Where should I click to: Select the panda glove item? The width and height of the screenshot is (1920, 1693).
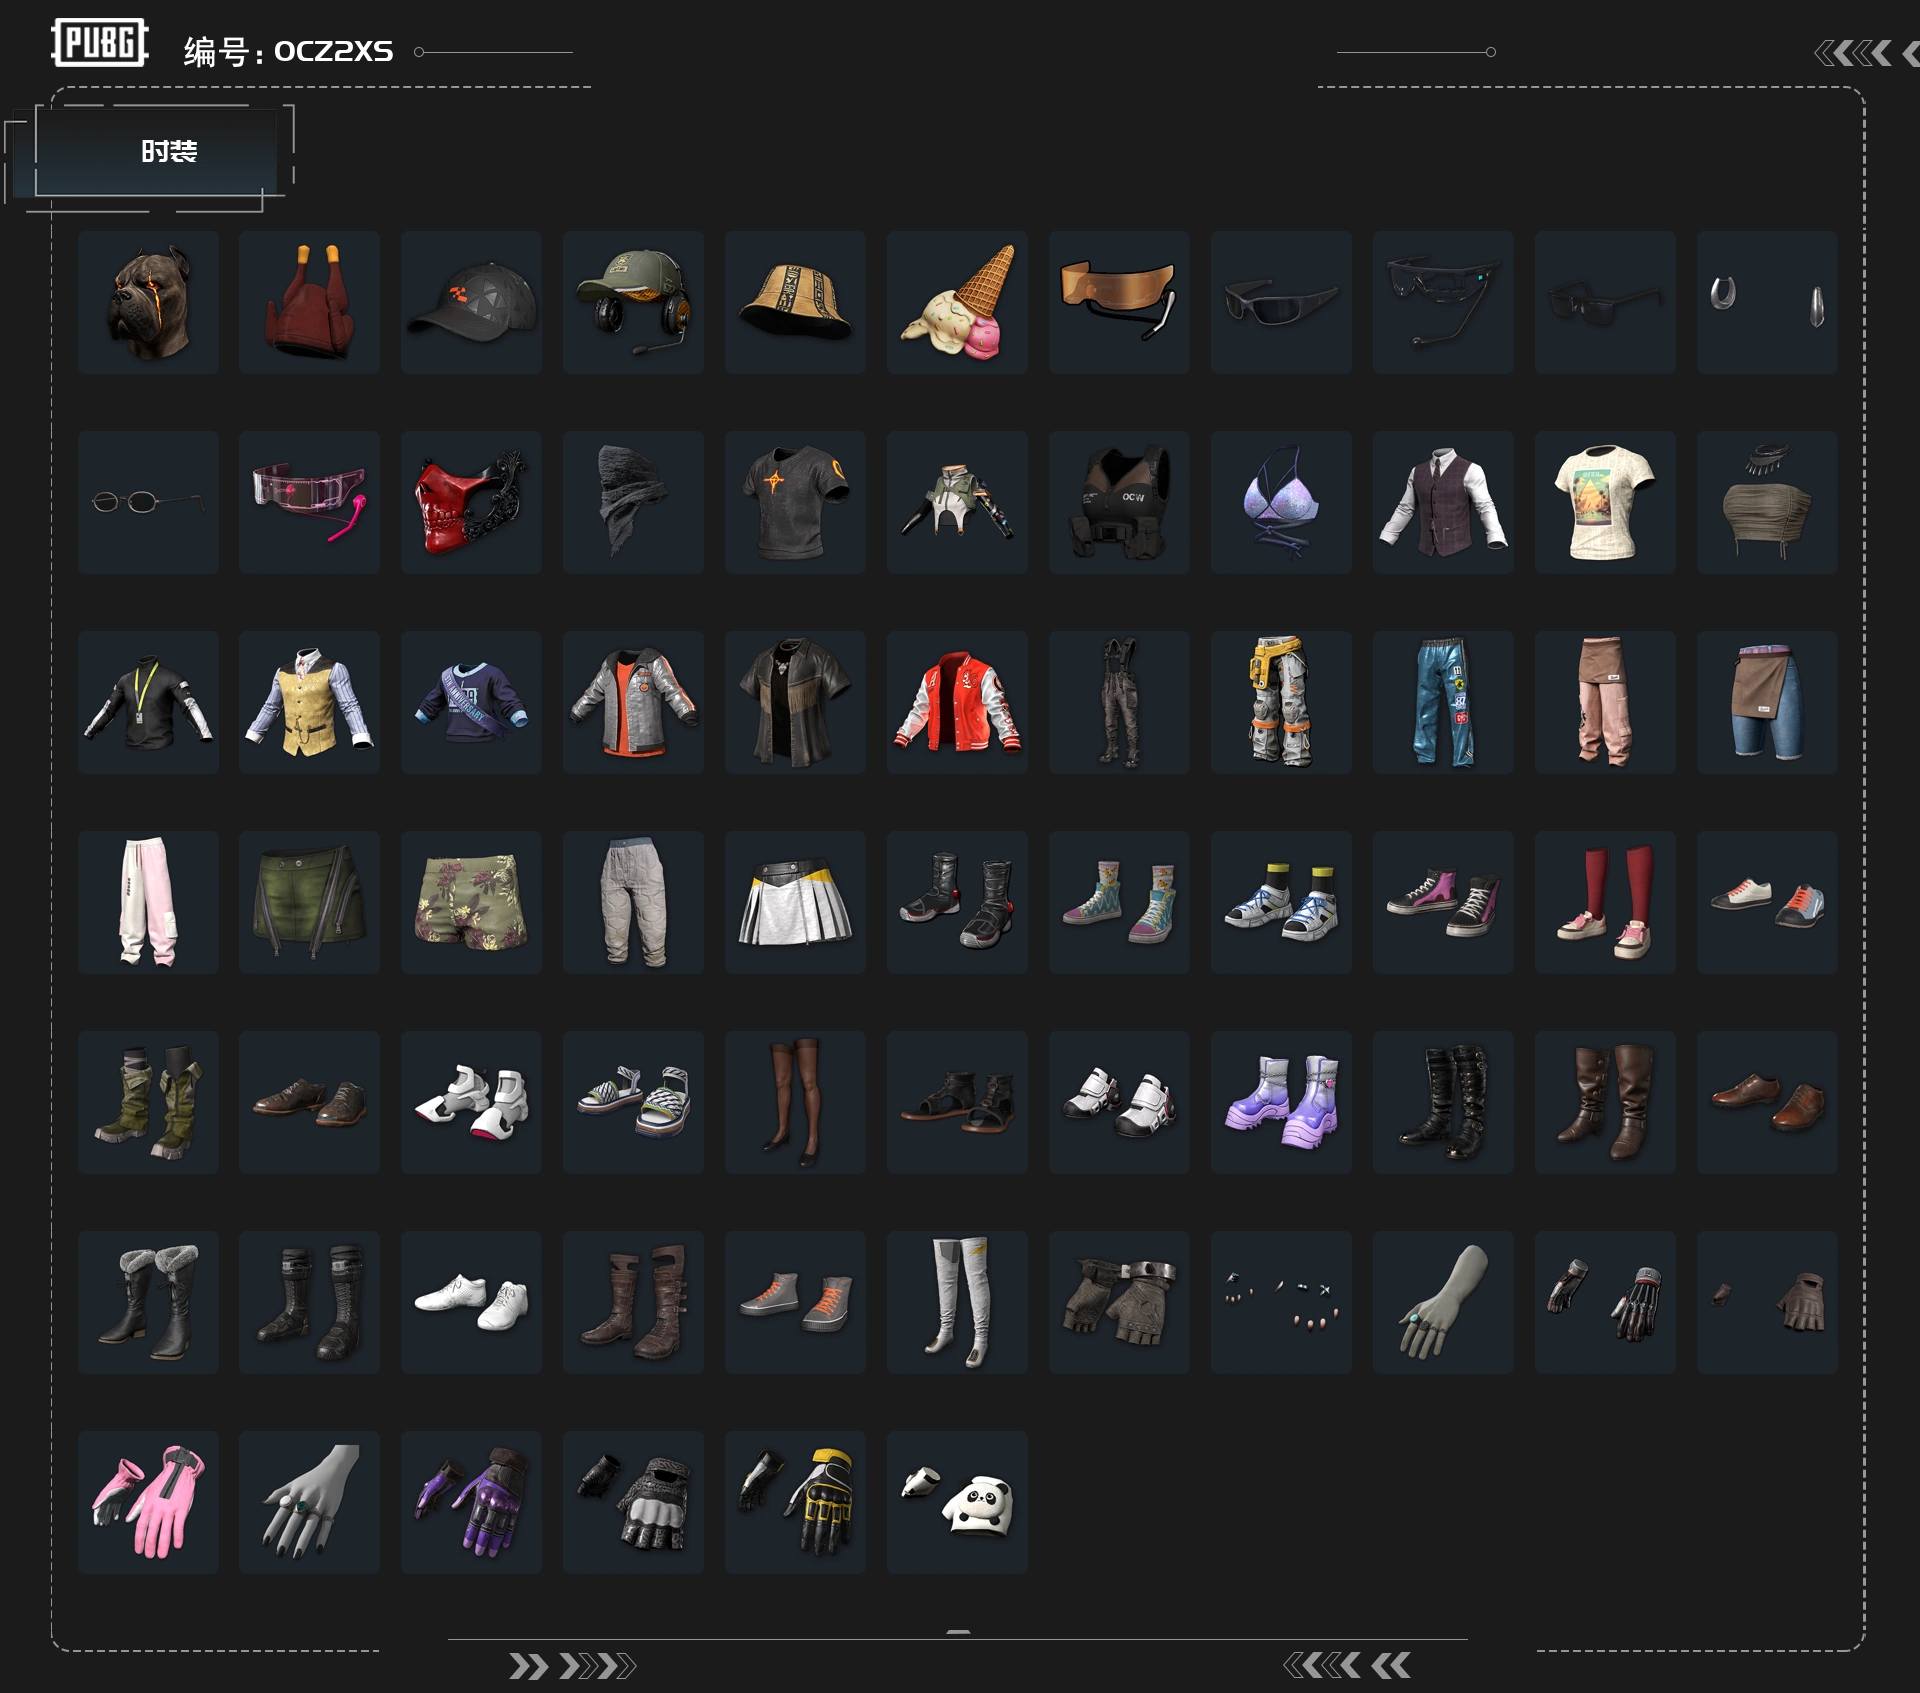click(x=957, y=1502)
